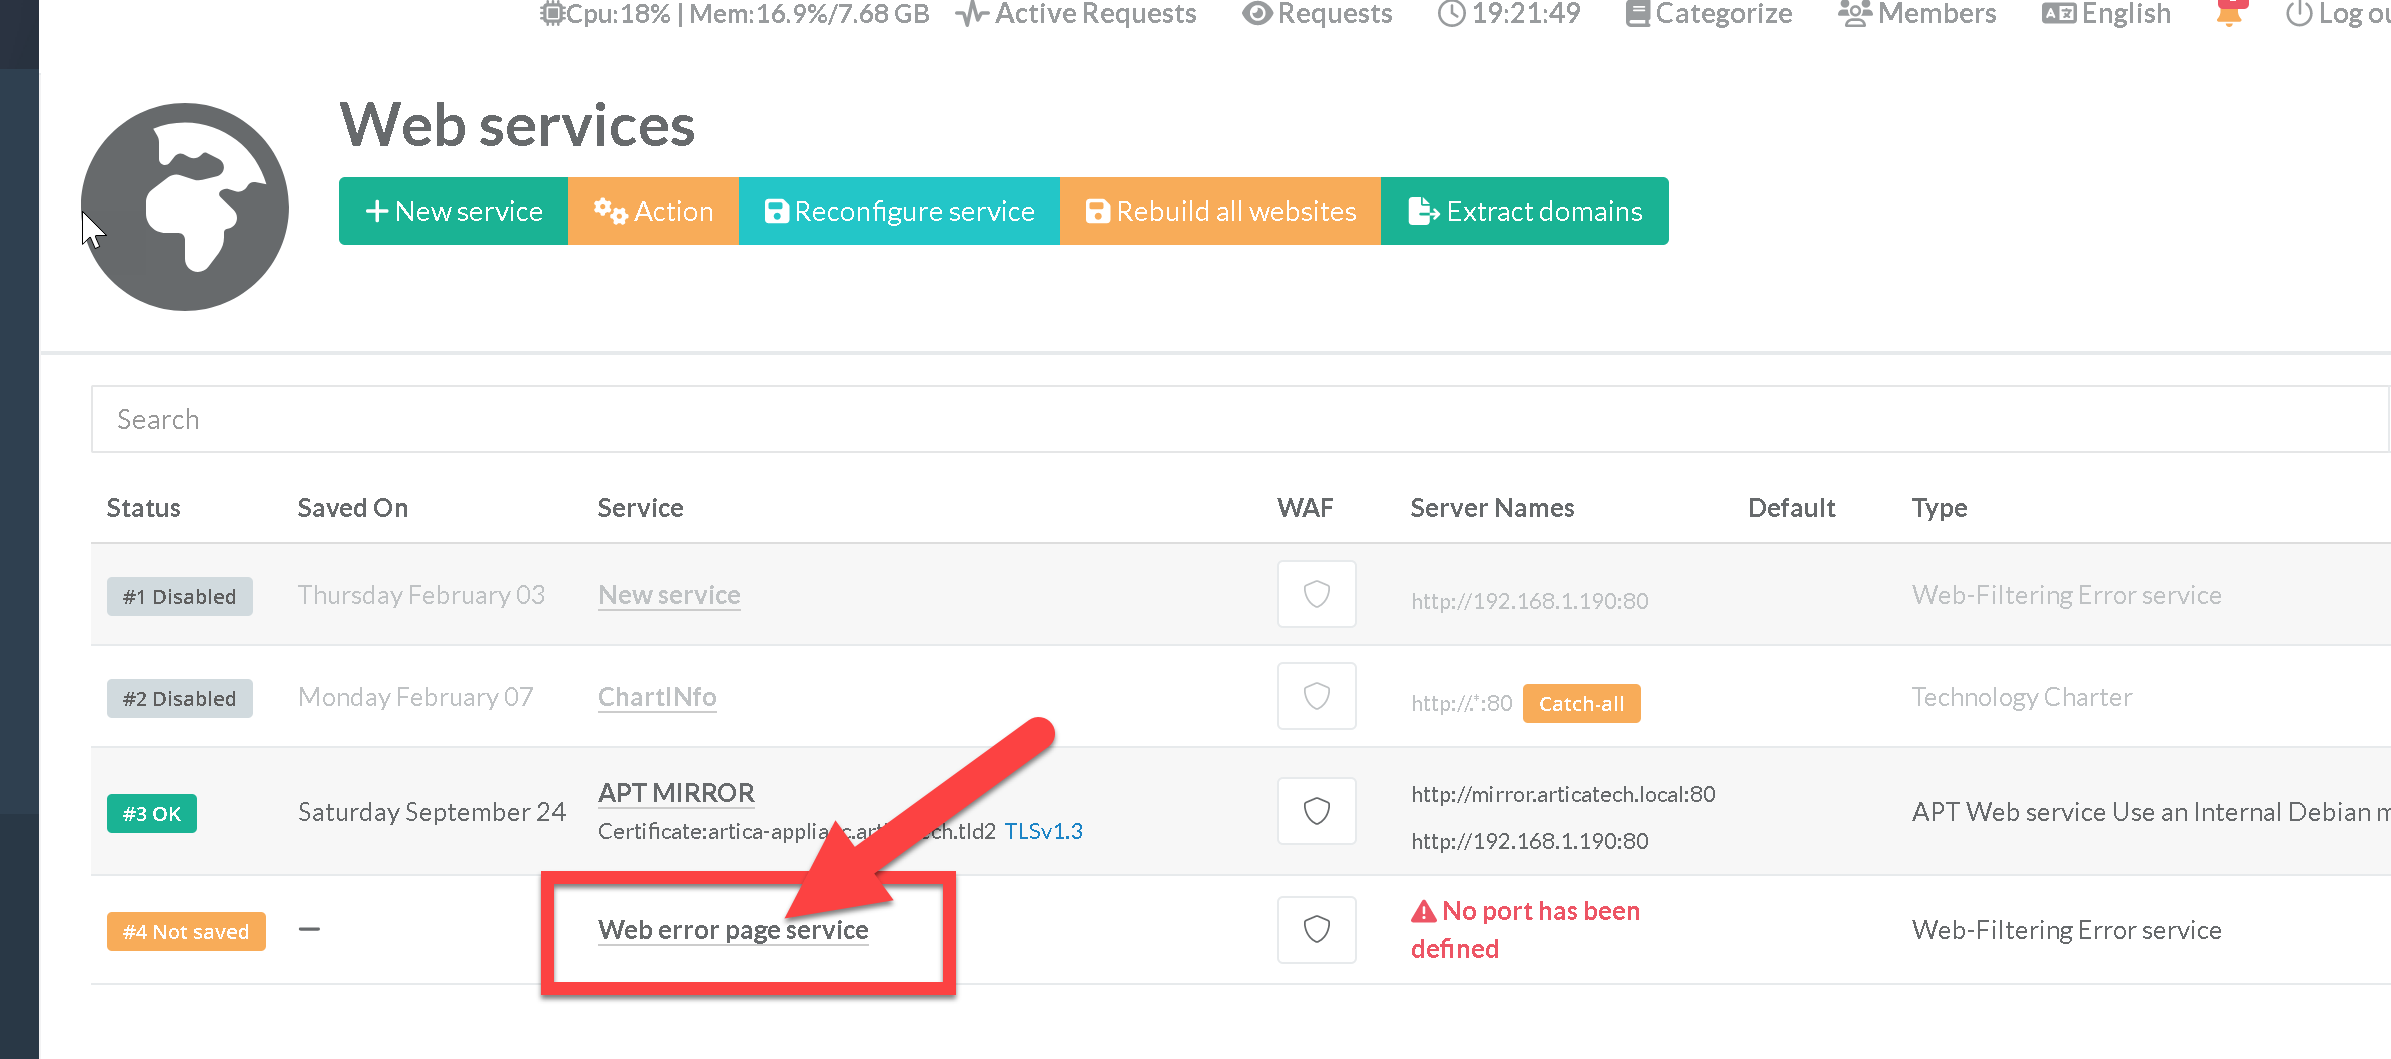The image size is (2391, 1059).
Task: Open the Categorize menu item
Action: pos(1709,14)
